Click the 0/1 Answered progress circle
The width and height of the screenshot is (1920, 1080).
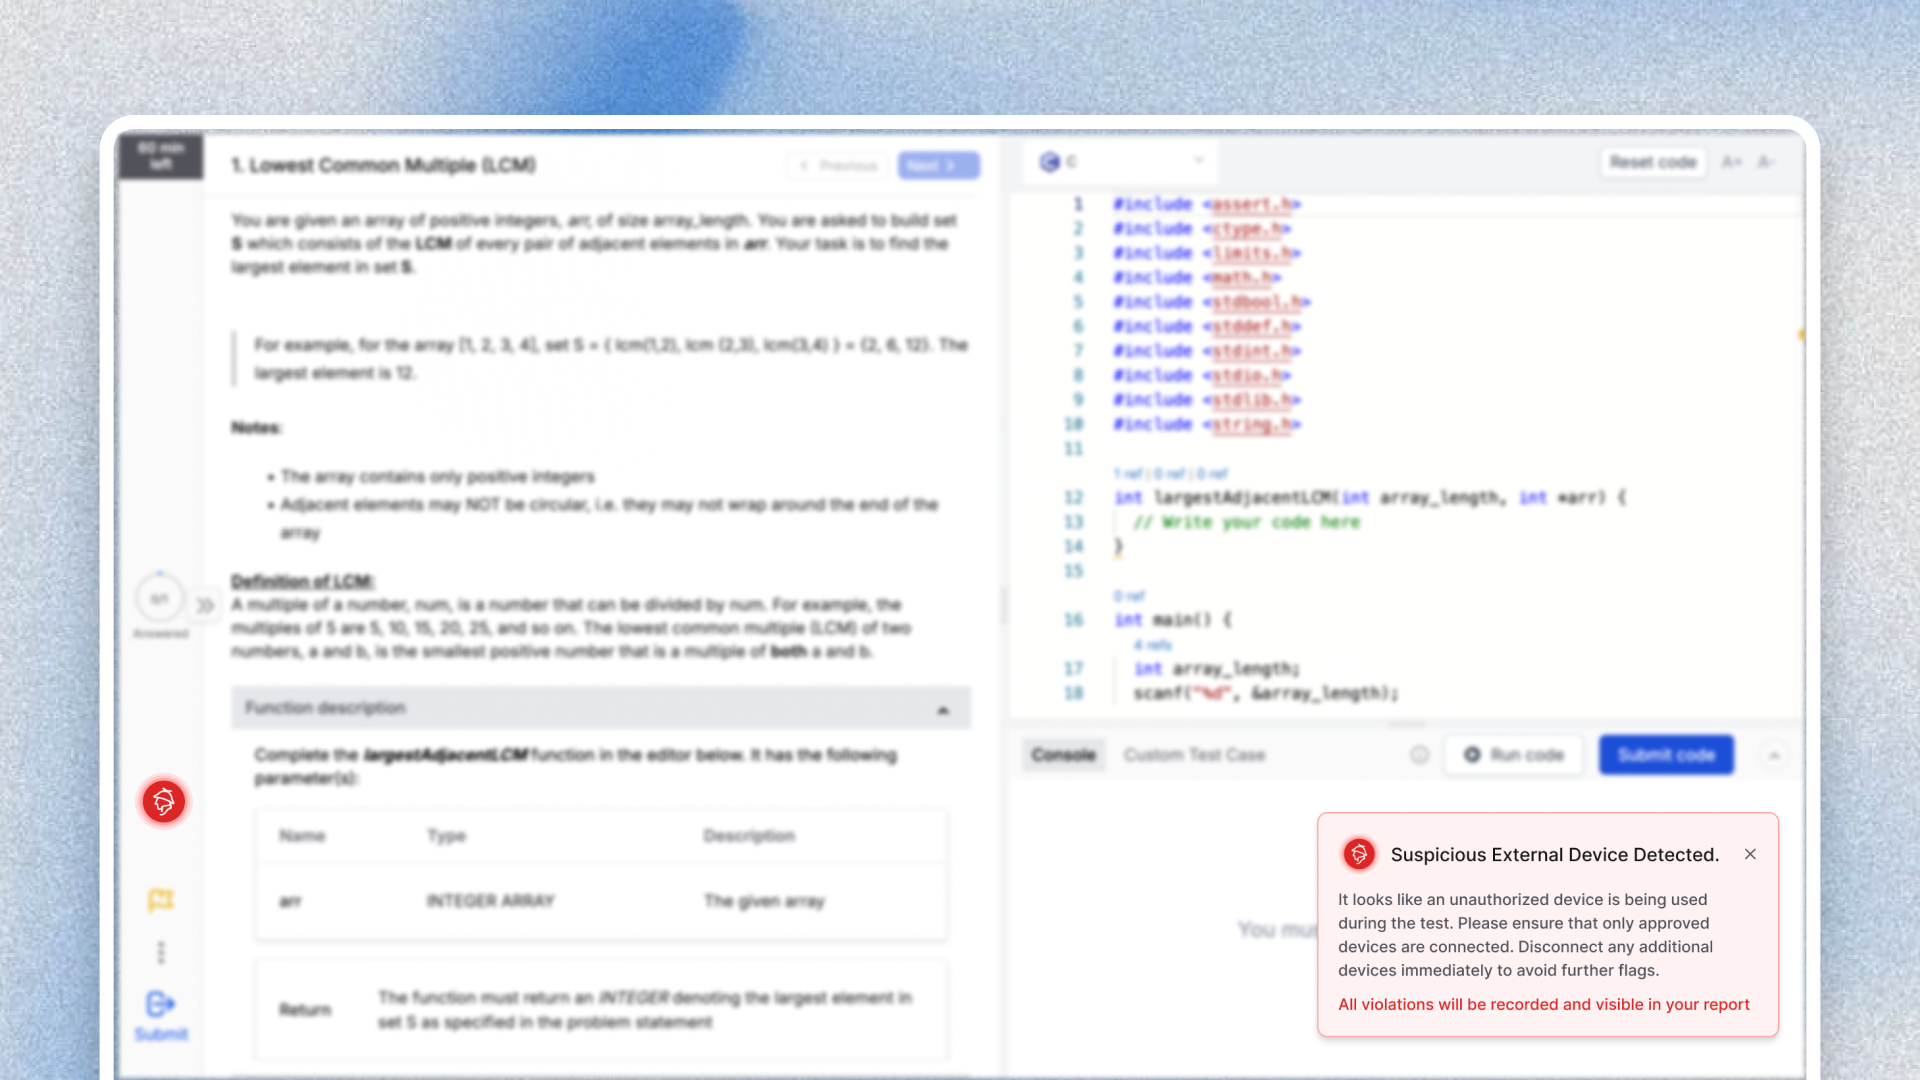[160, 598]
